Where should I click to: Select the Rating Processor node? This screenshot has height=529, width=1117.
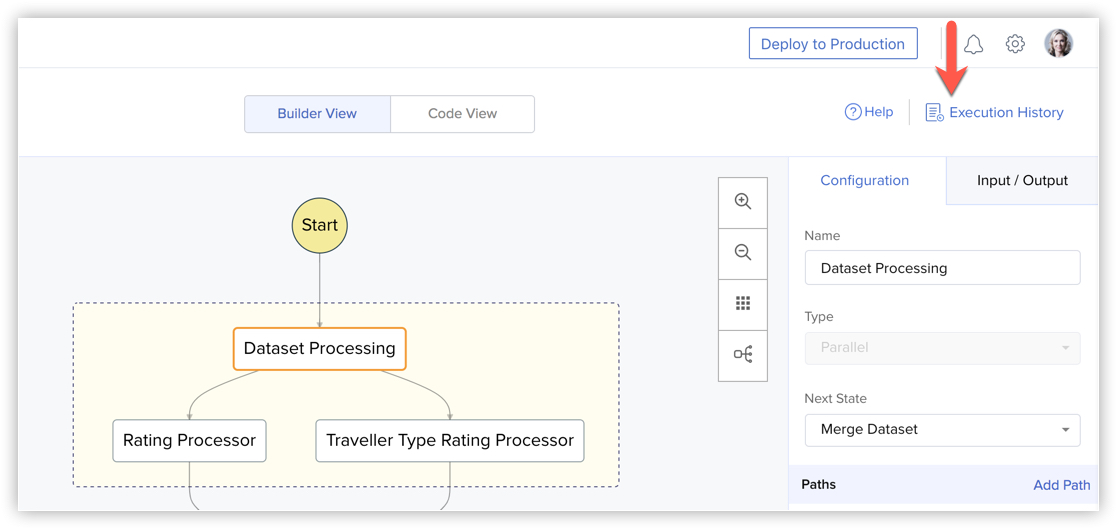click(x=189, y=441)
